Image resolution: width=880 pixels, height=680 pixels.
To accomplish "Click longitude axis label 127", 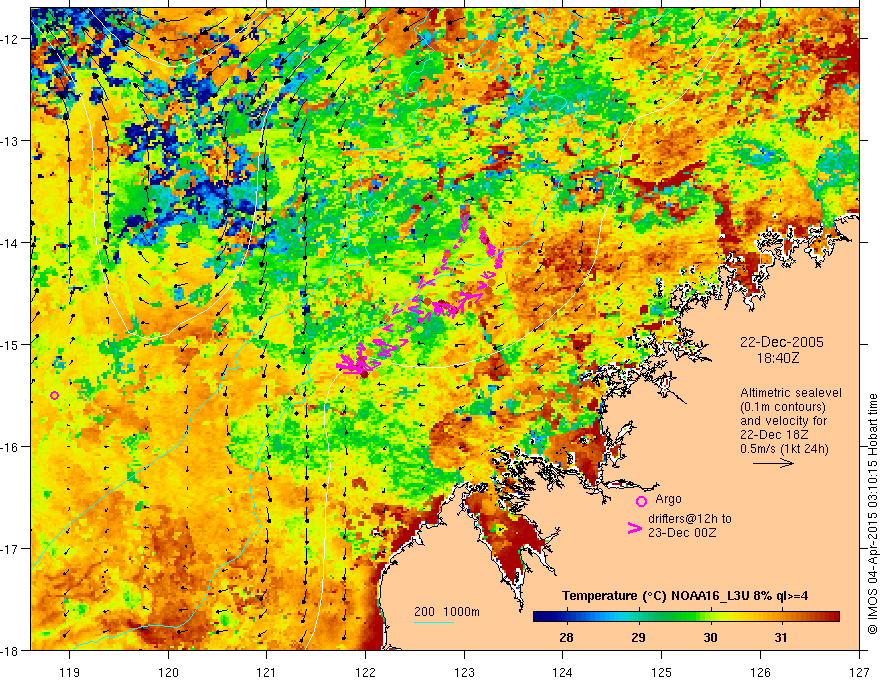I will (x=859, y=672).
